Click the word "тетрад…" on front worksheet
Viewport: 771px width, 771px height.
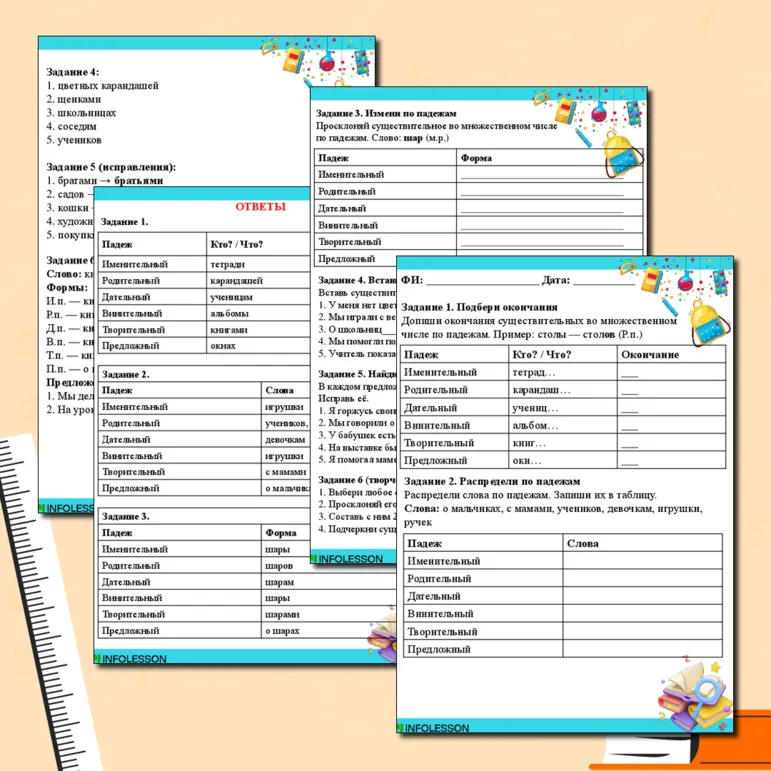tap(534, 372)
